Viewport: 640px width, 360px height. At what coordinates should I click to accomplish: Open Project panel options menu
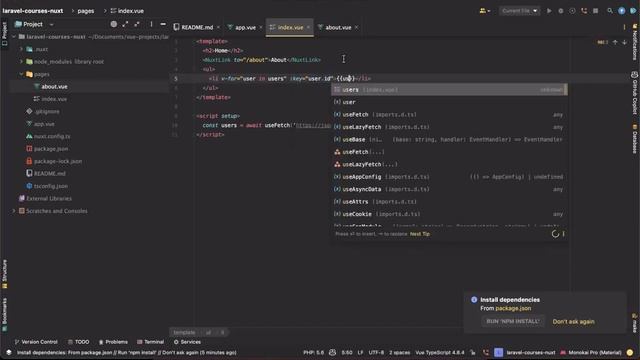pyautogui.click(x=151, y=24)
